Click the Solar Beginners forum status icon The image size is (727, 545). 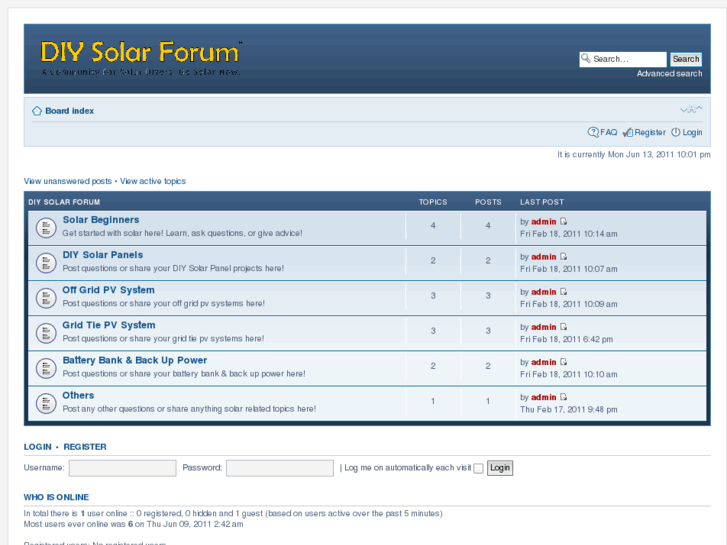[45, 227]
